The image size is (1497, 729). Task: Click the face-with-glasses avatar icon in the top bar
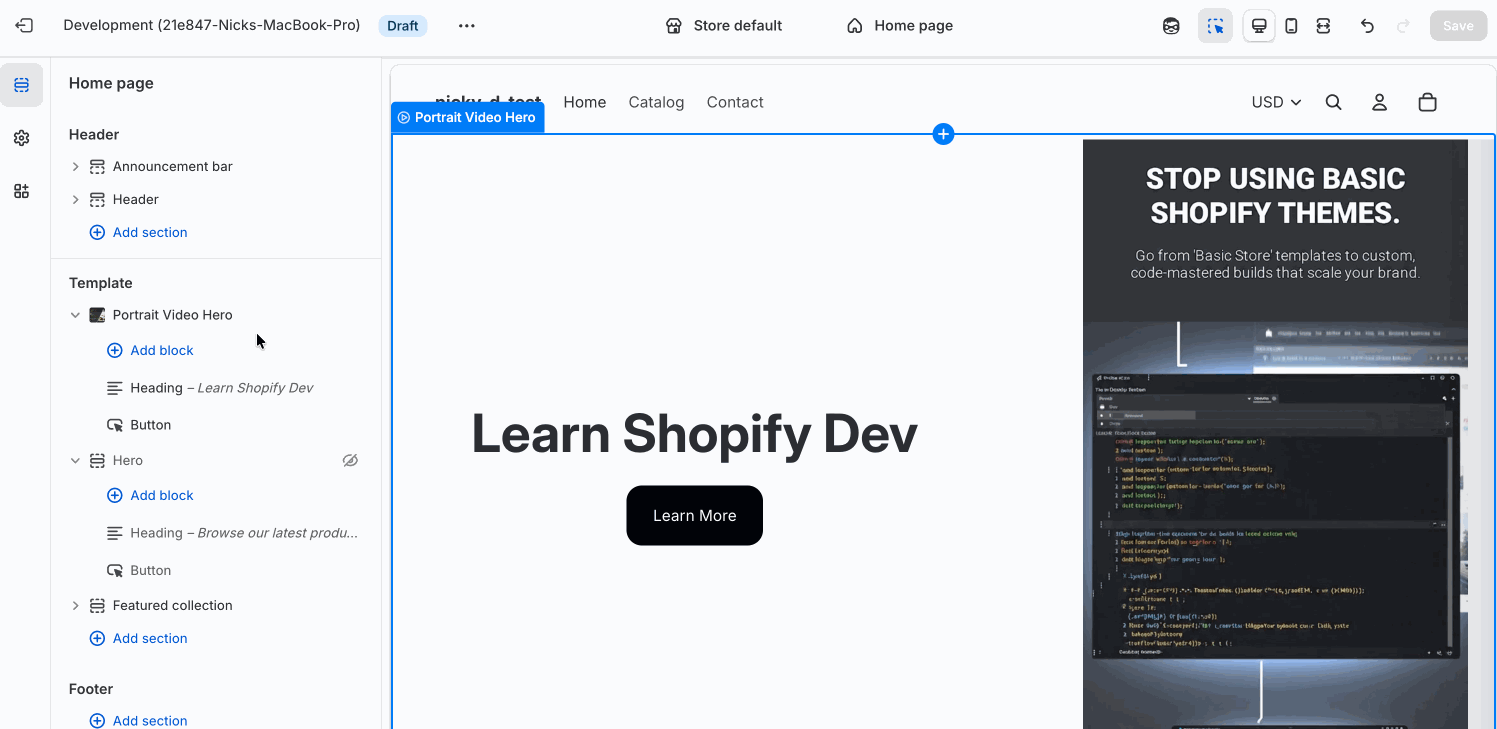[1171, 26]
